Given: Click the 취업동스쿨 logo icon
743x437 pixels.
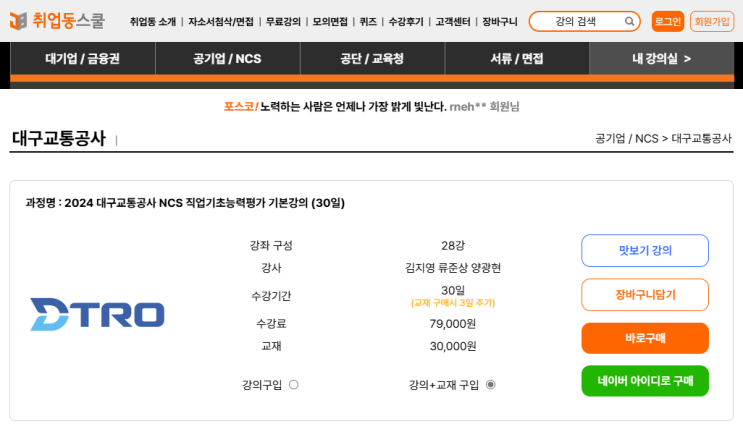Looking at the screenshot, I should tap(18, 21).
